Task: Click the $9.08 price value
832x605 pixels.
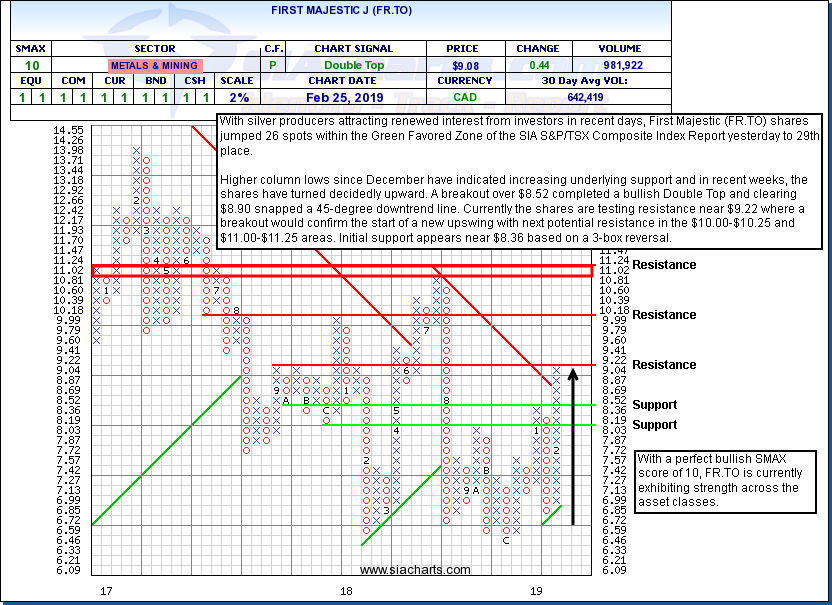Action: tap(465, 65)
